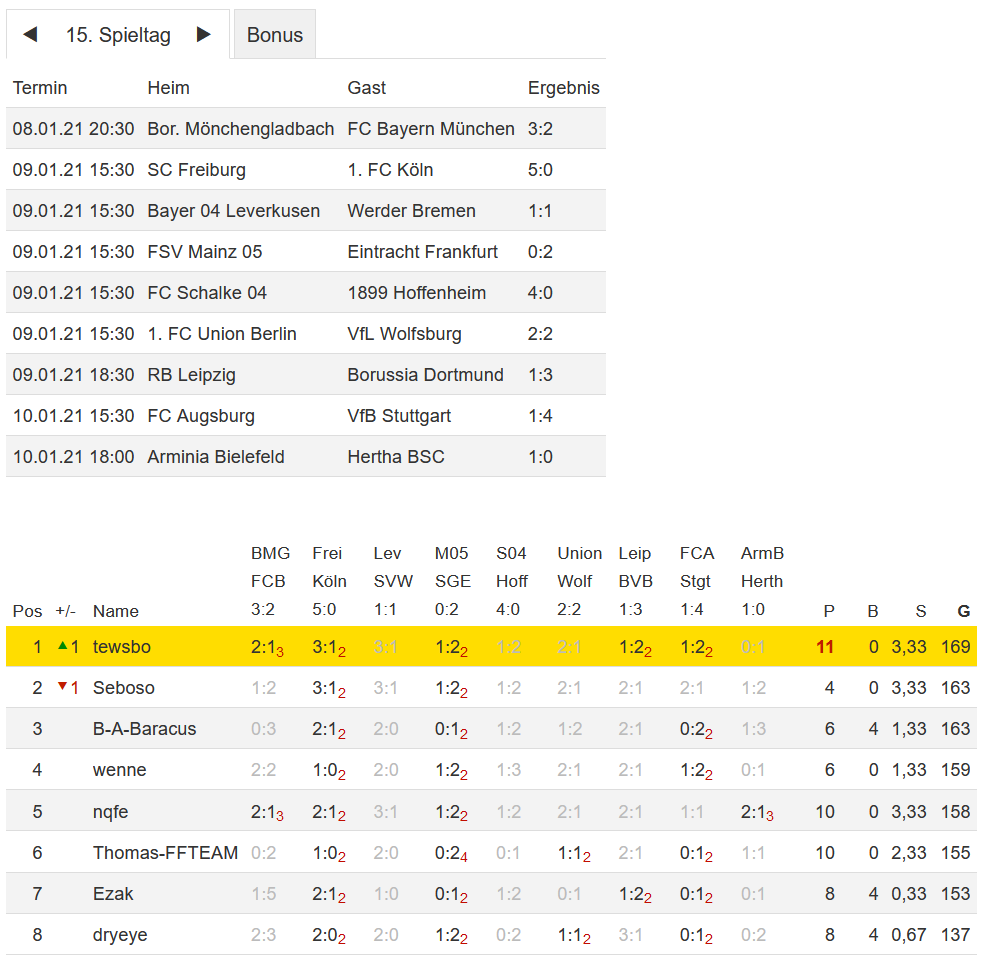Image resolution: width=986 pixels, height=967 pixels.
Task: Sort ranking by P column header
Action: 828,611
